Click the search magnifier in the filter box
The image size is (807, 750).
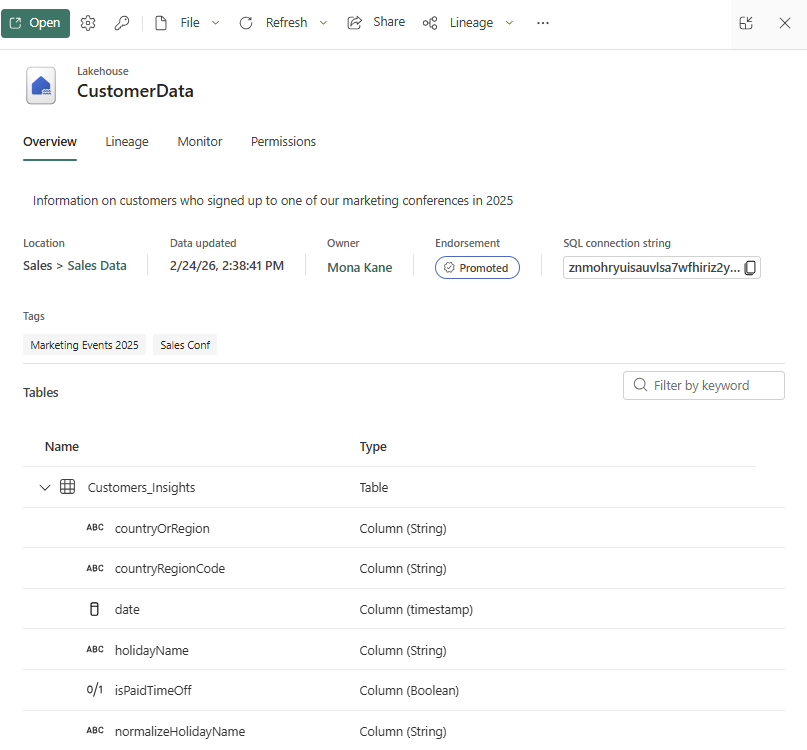[x=640, y=385]
